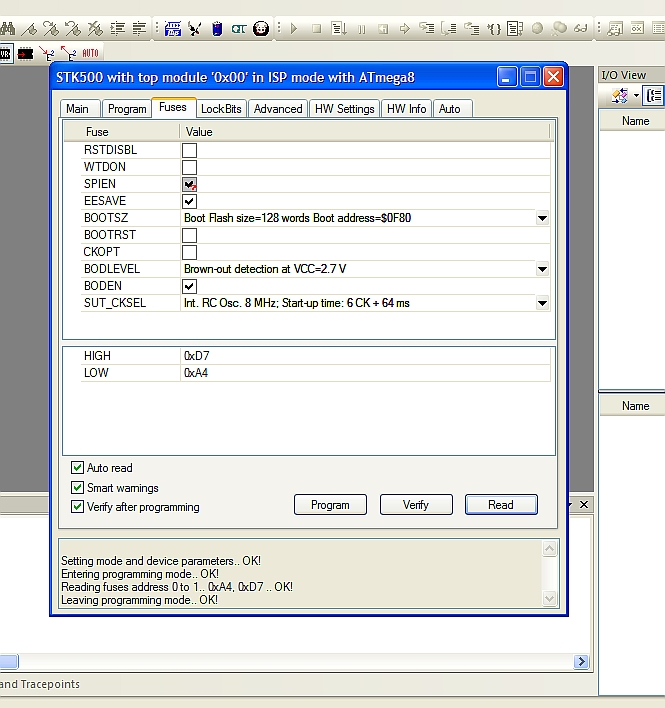Uncheck the EESAVE fuse checkbox
The height and width of the screenshot is (708, 665).
[189, 201]
